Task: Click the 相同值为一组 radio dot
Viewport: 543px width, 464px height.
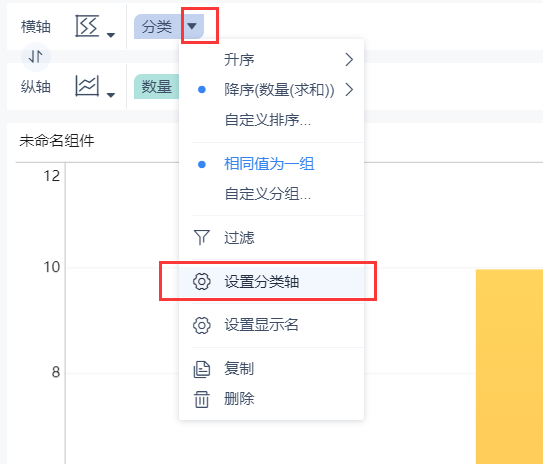Action: (202, 164)
